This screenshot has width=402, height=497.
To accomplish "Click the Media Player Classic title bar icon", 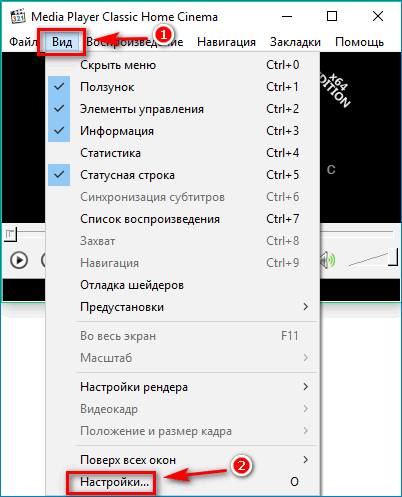I will pos(18,16).
